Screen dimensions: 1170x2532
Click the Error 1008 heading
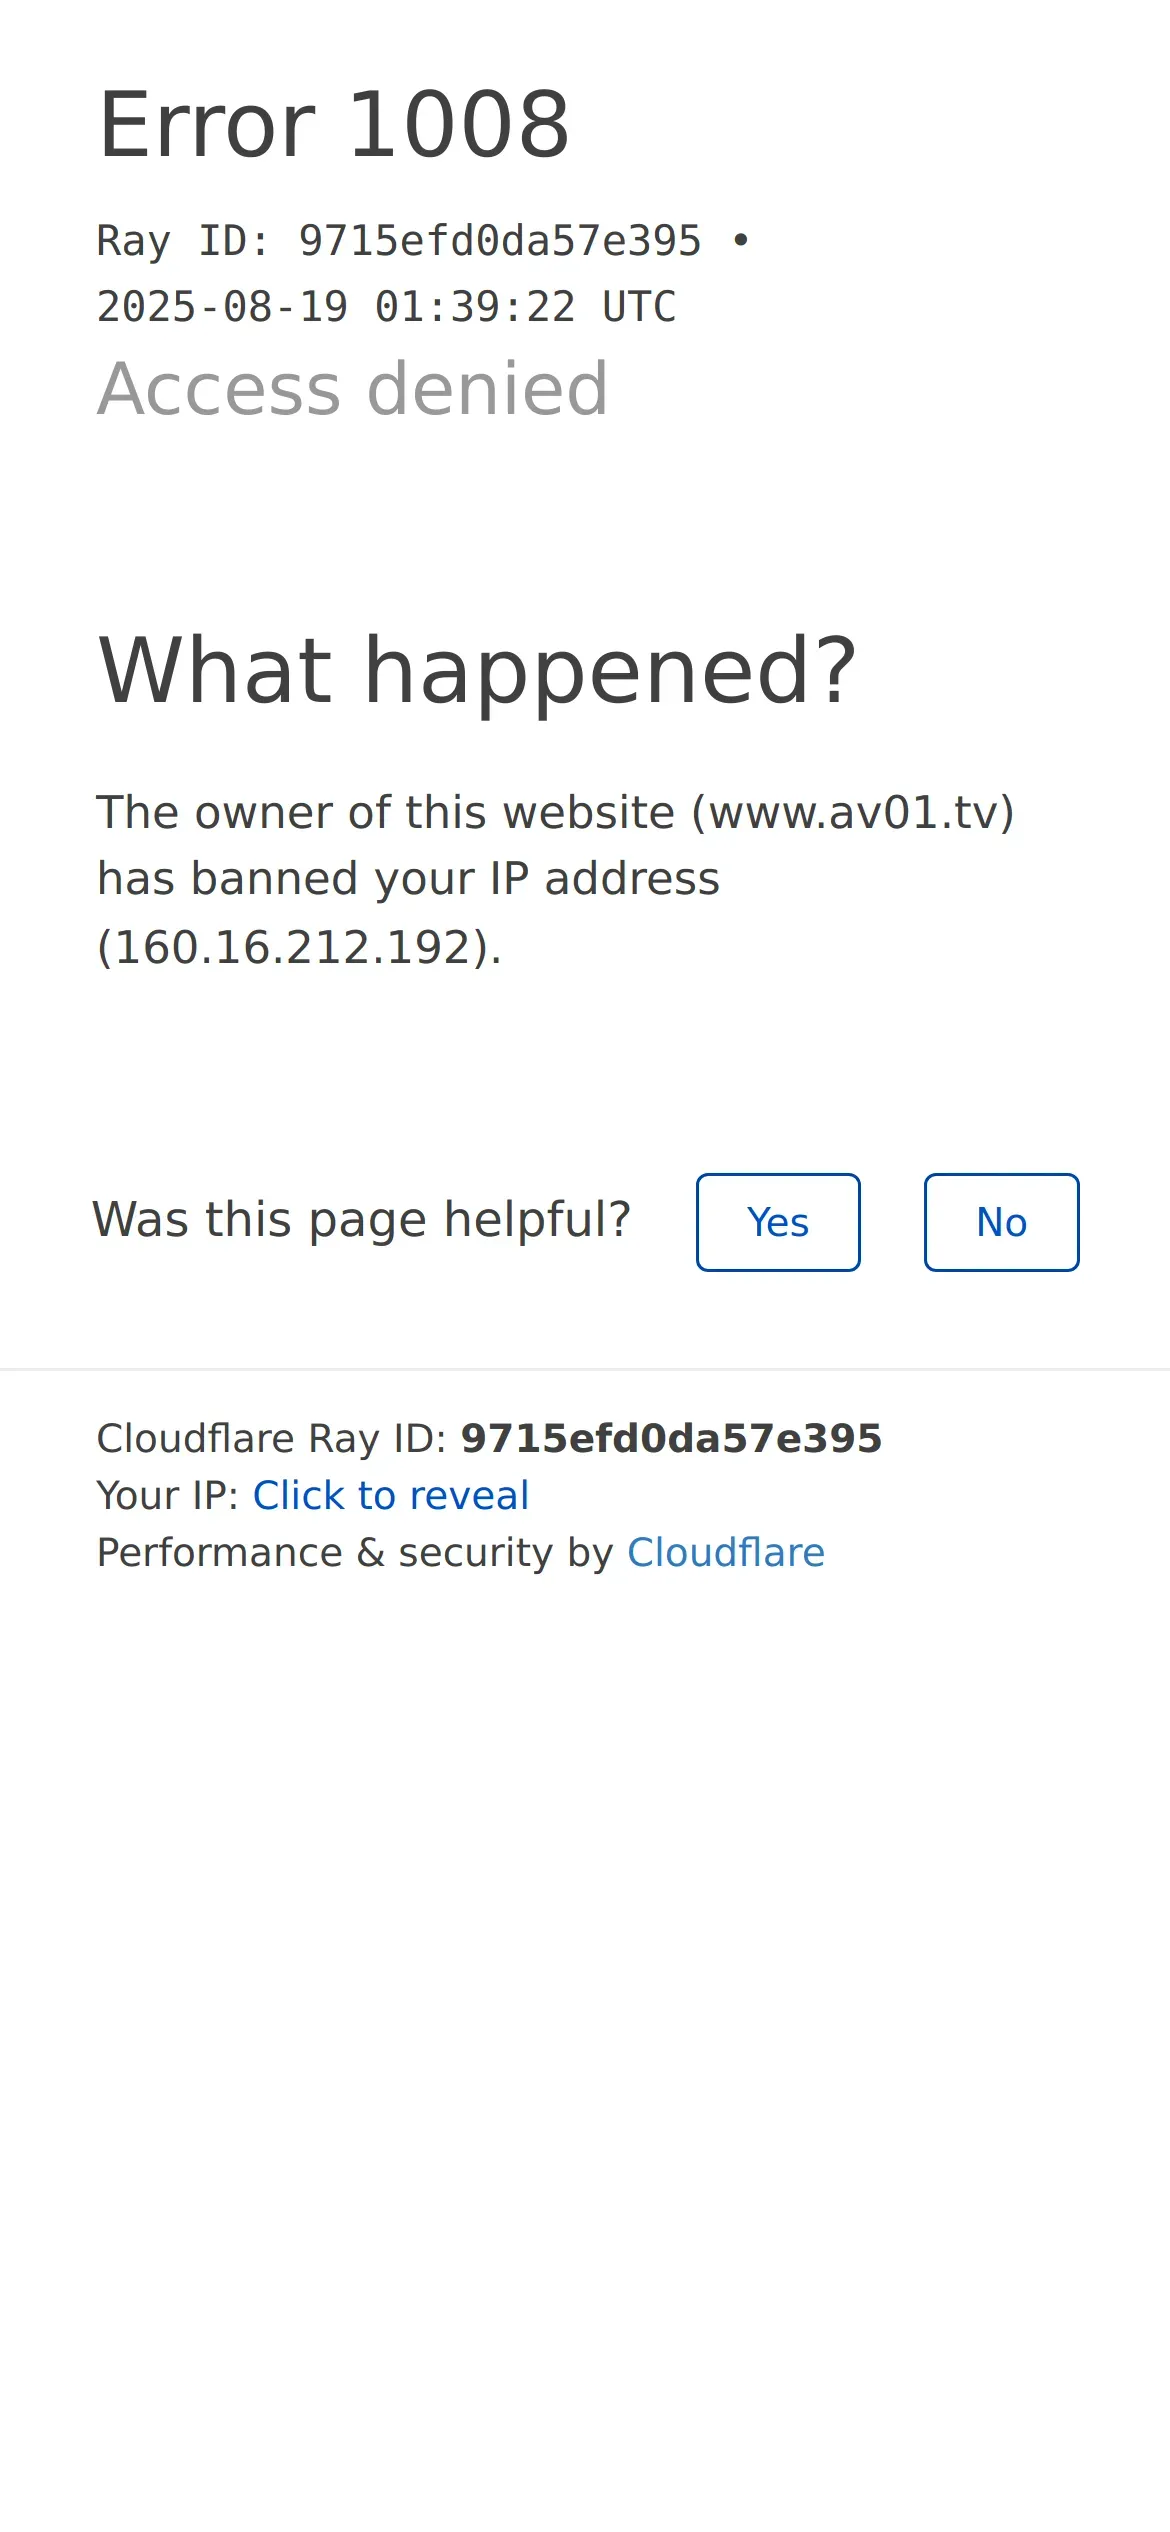pos(334,125)
